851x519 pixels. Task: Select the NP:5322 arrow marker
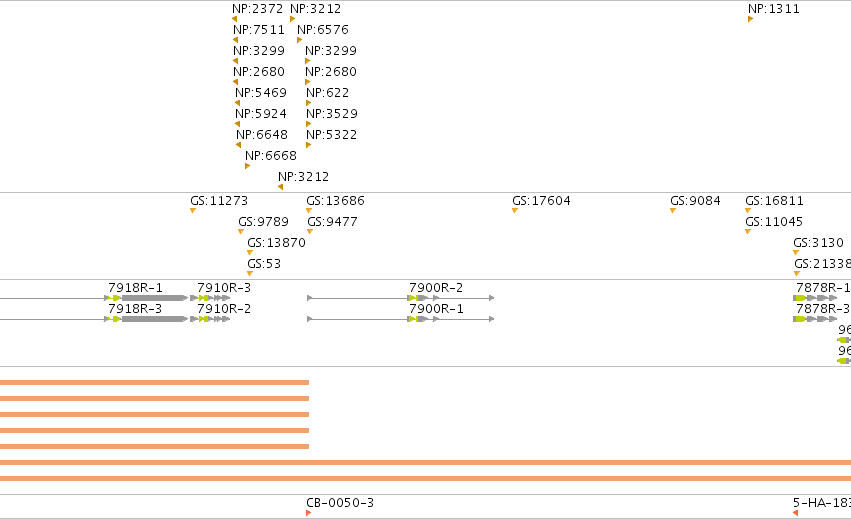[x=308, y=145]
